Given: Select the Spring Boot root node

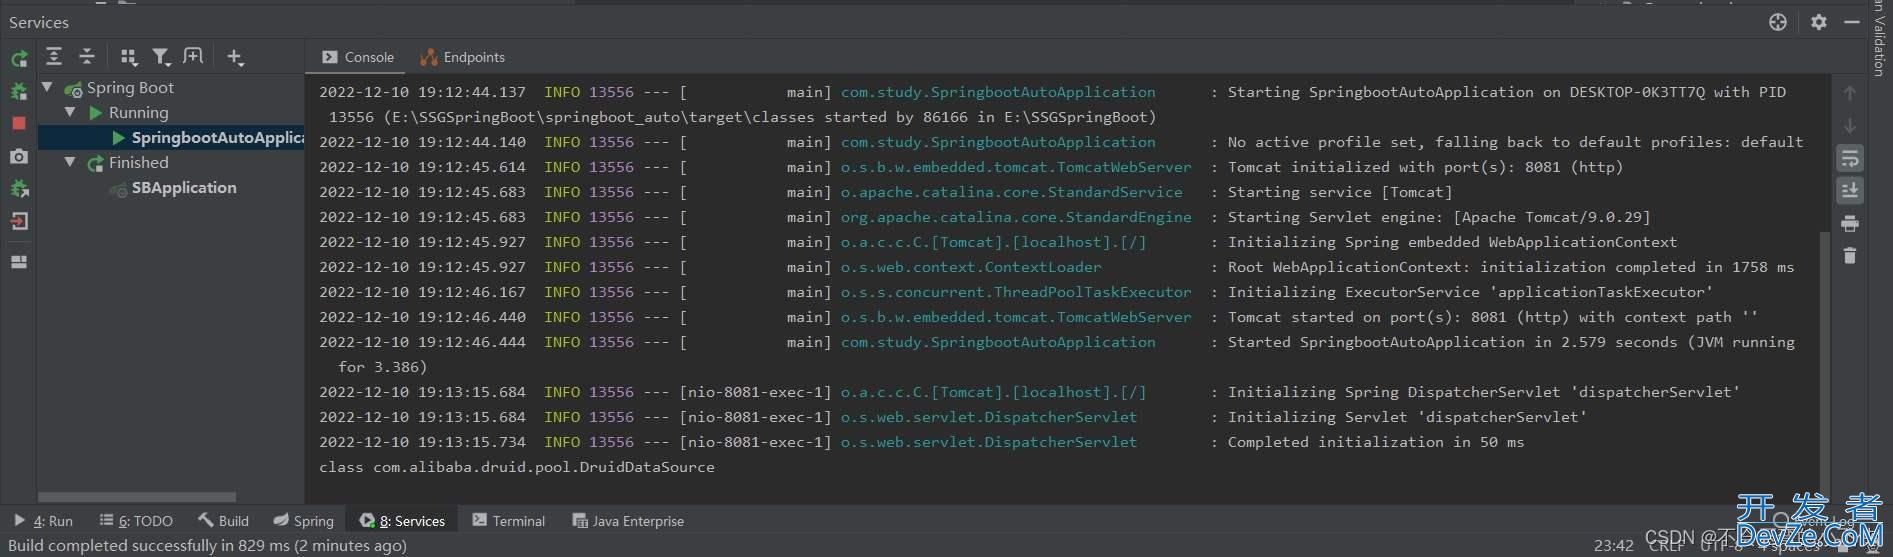Looking at the screenshot, I should [x=130, y=88].
